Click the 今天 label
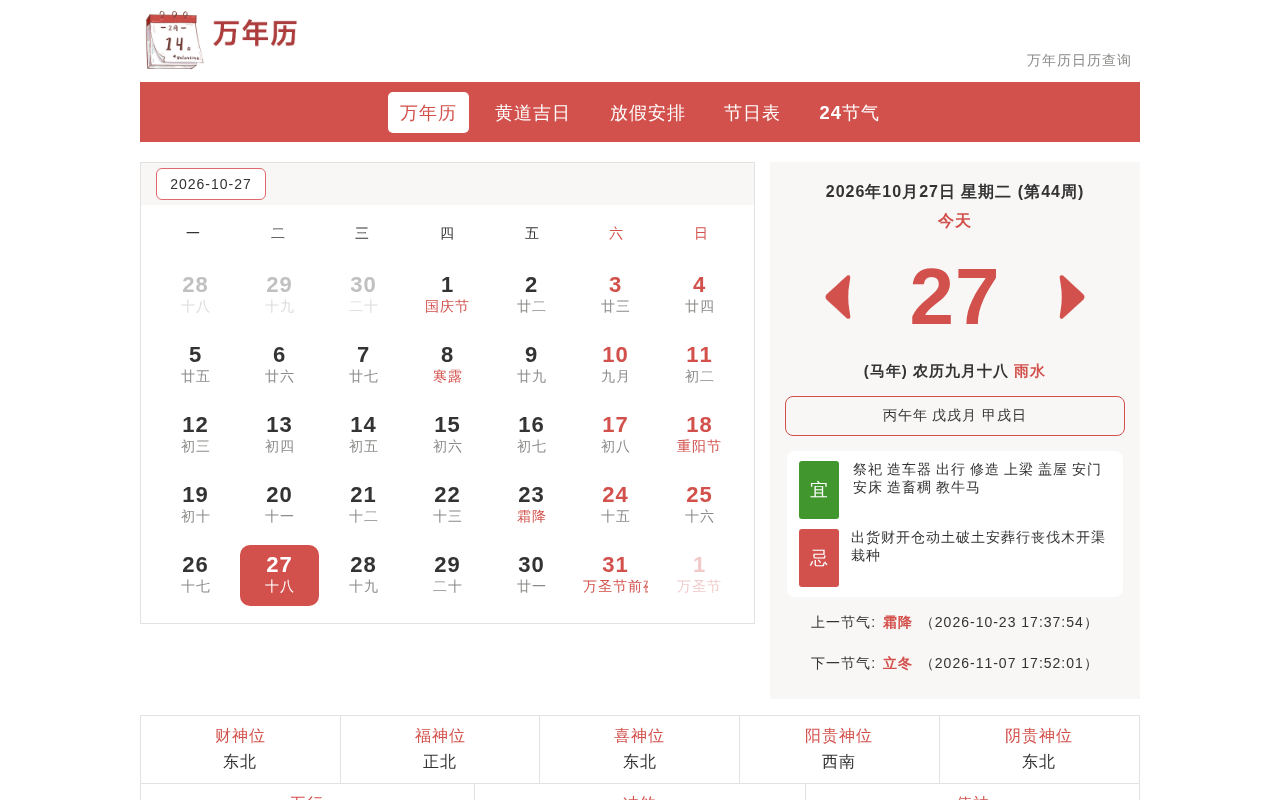Screen dimensions: 1280x800 pyautogui.click(x=954, y=221)
